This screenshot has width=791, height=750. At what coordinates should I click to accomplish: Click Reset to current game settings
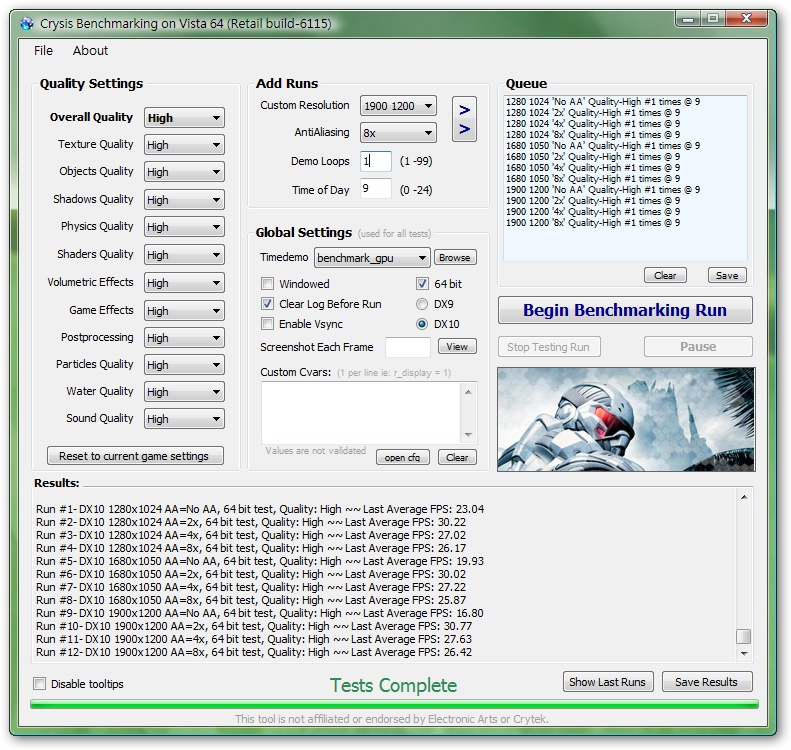(x=135, y=456)
